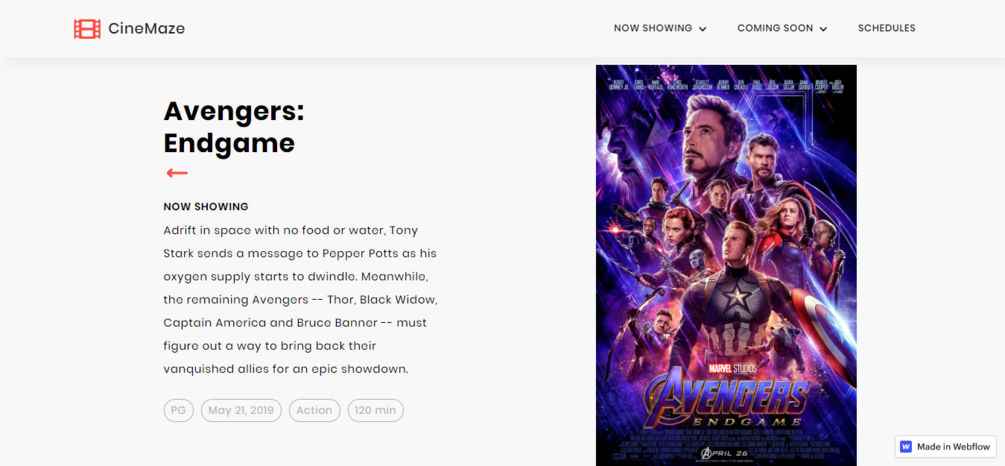Click the Made in Webflow badge text
This screenshot has width=1005, height=466.
tap(954, 447)
